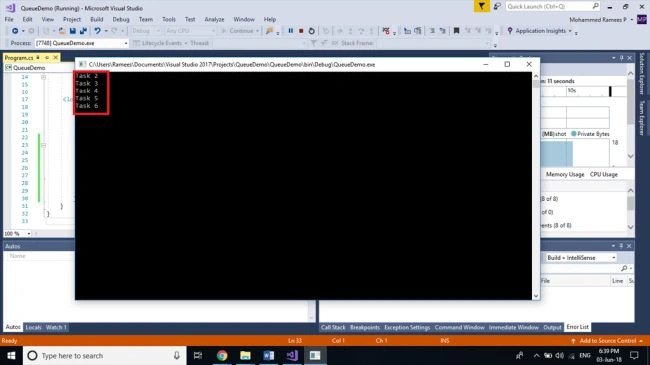The height and width of the screenshot is (365, 650).
Task: Click the diagnostics timeline ruler at 10s
Action: click(572, 90)
